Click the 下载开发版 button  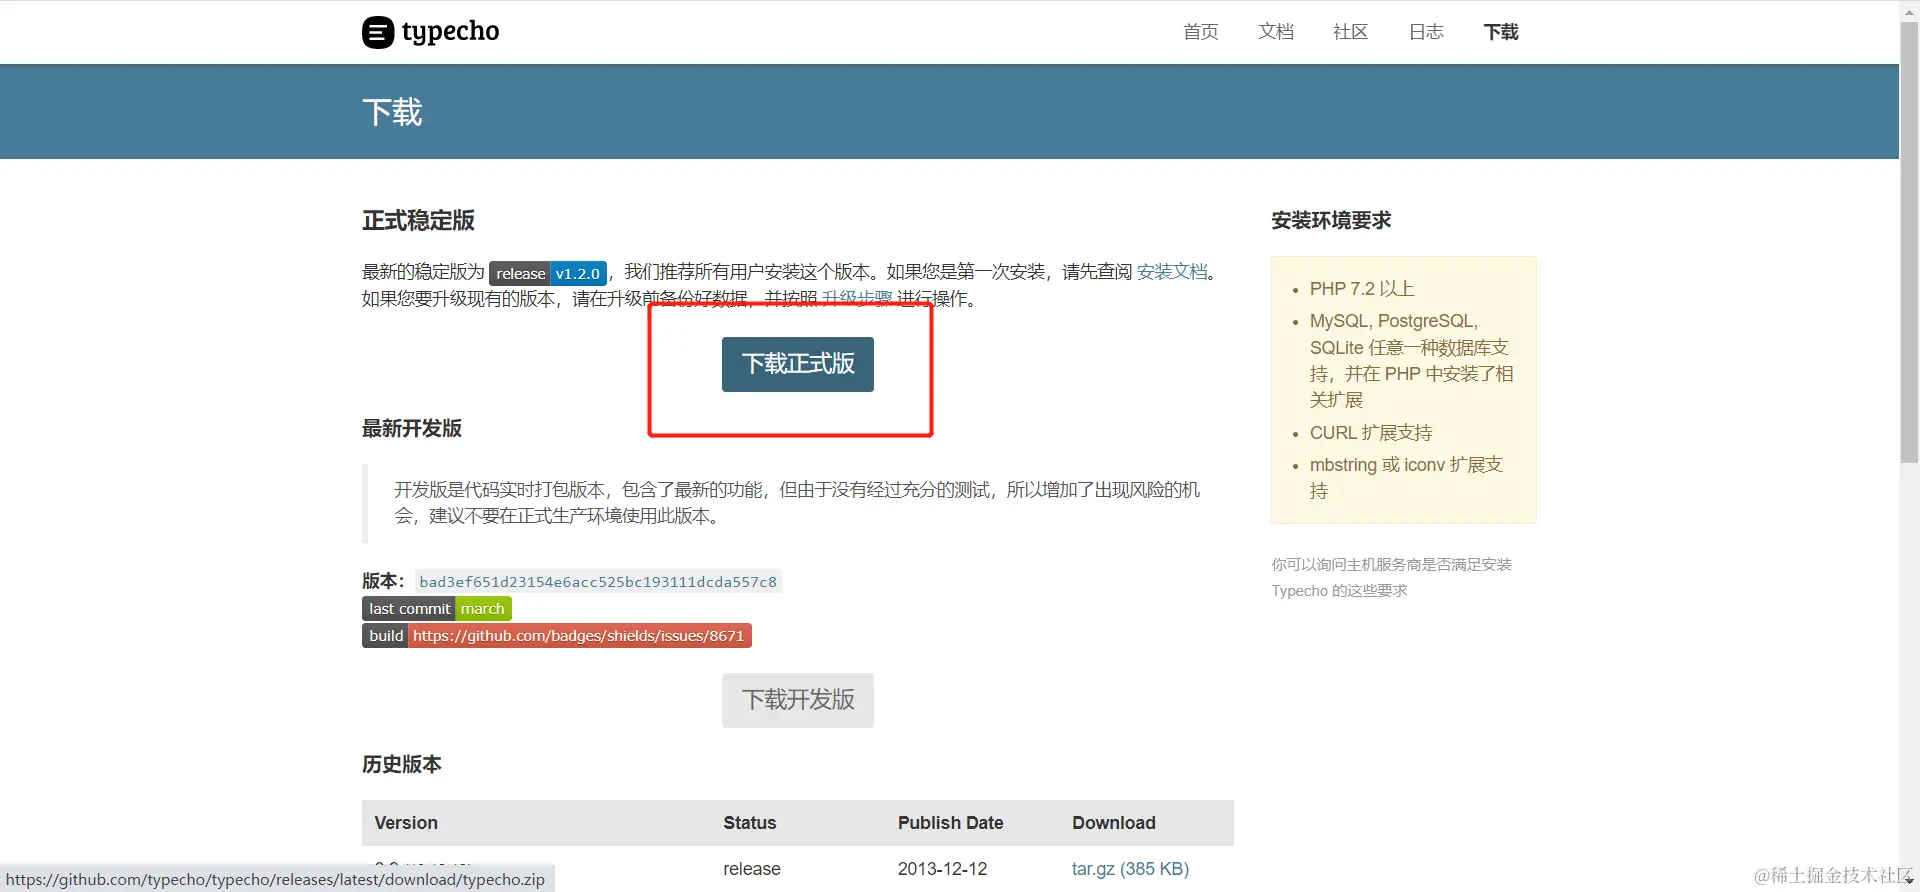(x=798, y=700)
